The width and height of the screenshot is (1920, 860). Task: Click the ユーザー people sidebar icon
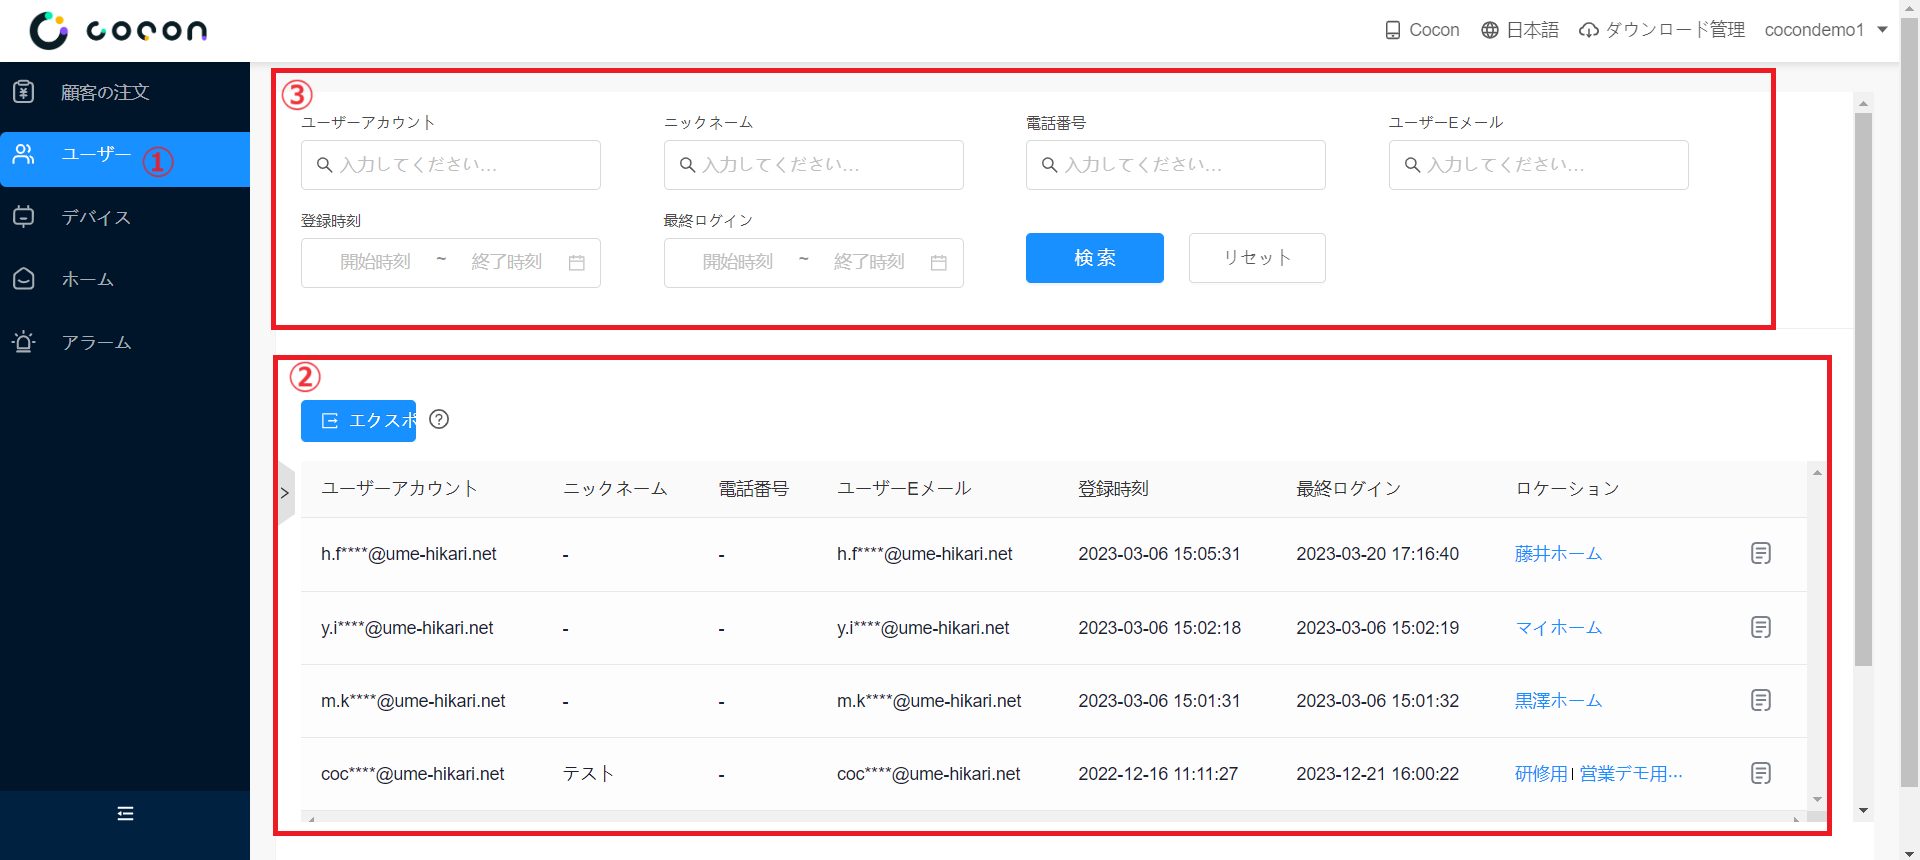(x=24, y=154)
